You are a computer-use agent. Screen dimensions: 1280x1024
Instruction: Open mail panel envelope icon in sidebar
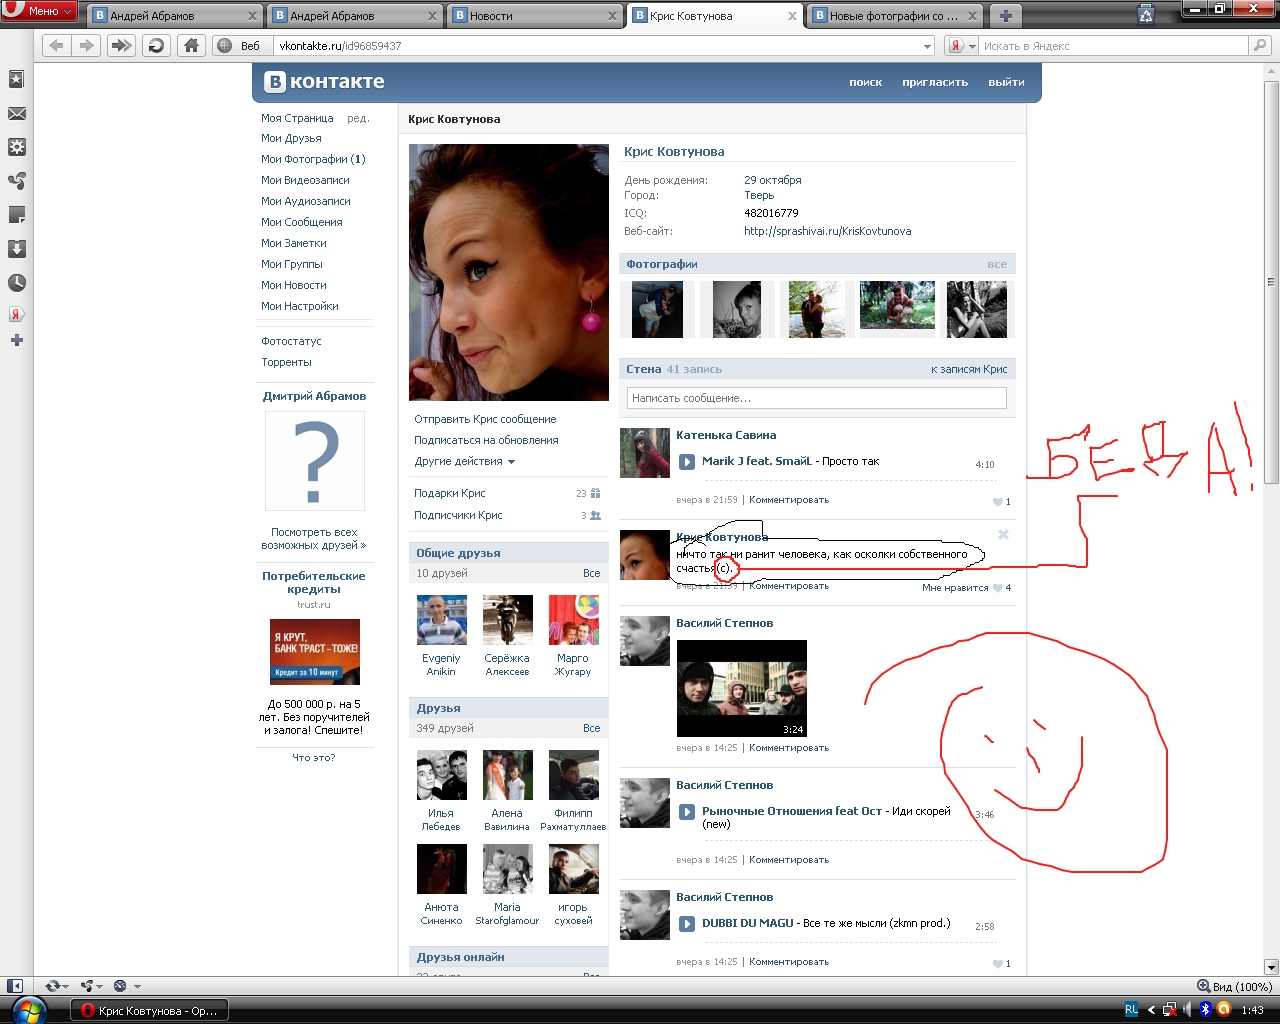click(16, 113)
